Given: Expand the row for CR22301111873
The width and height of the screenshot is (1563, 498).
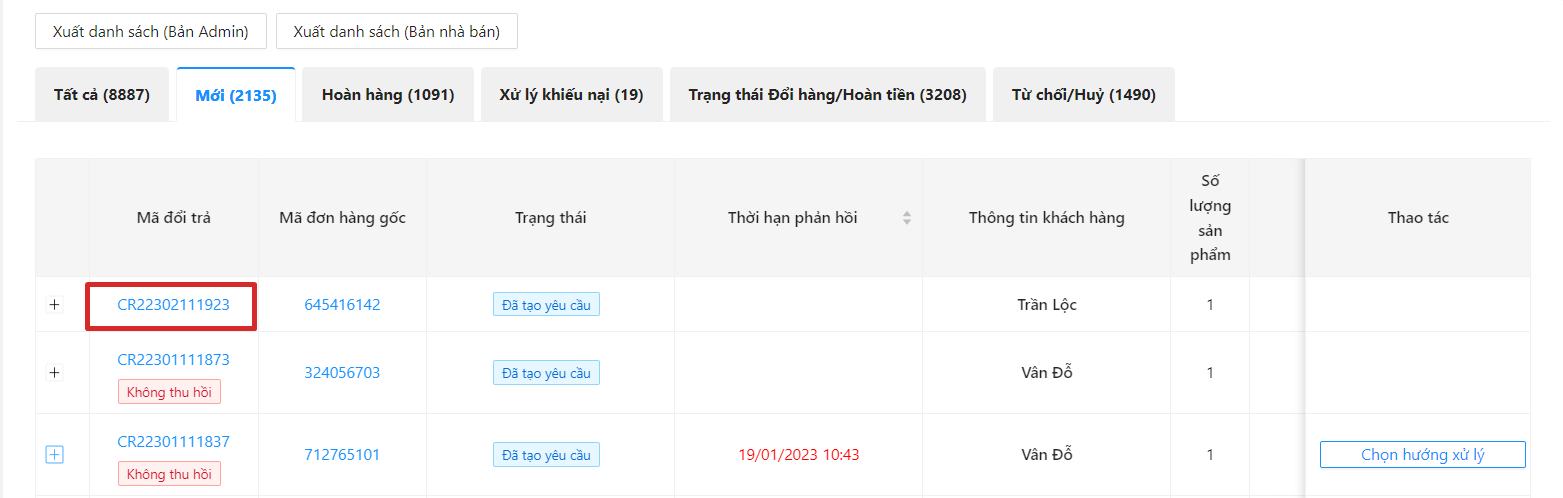Looking at the screenshot, I should click(x=55, y=373).
